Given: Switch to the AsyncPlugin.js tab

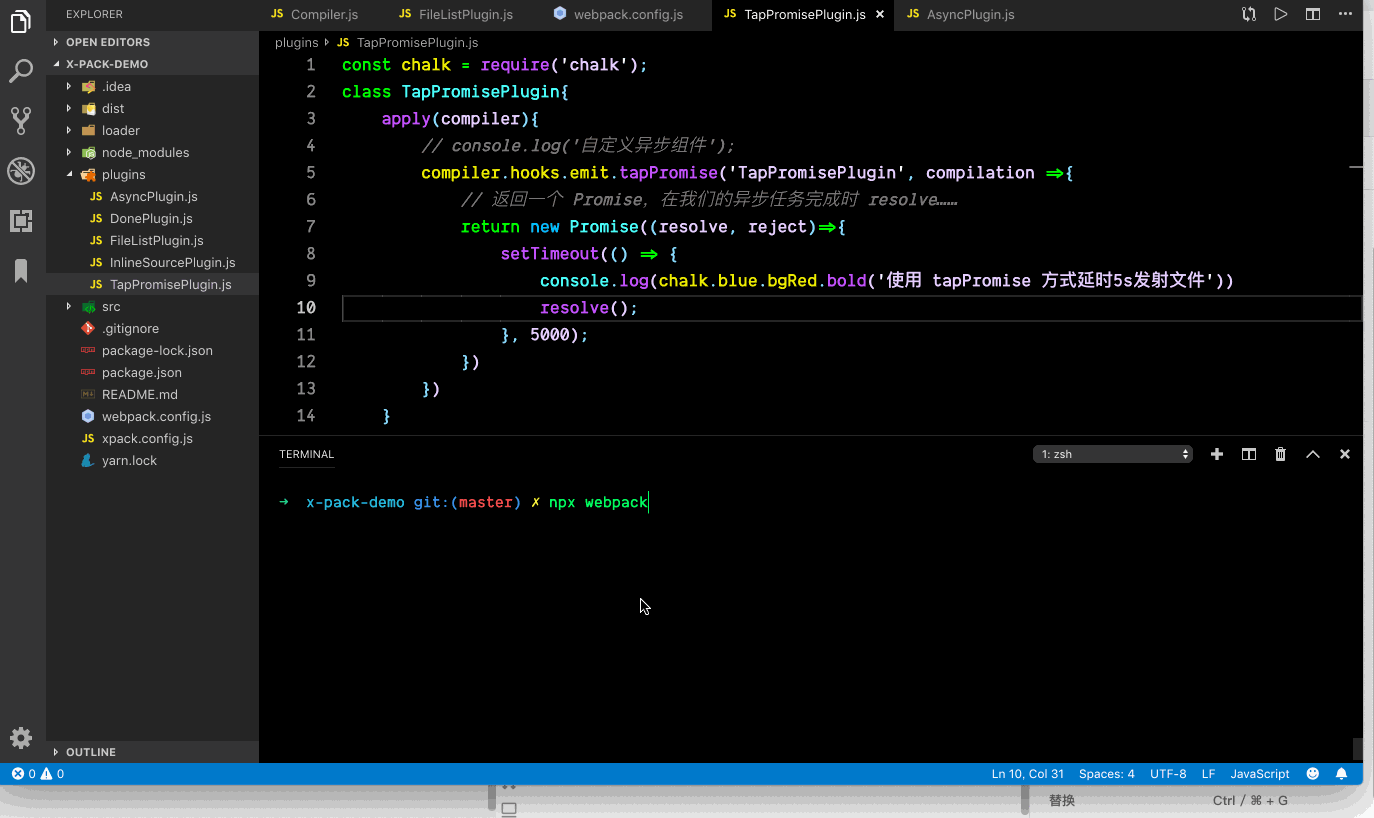Looking at the screenshot, I should (970, 15).
